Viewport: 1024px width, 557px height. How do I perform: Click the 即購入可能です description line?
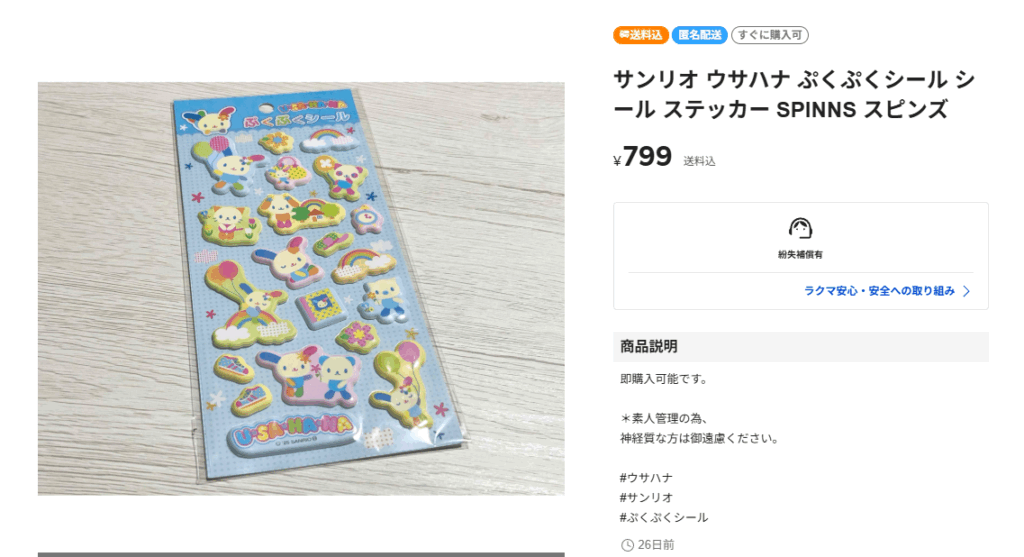[664, 379]
